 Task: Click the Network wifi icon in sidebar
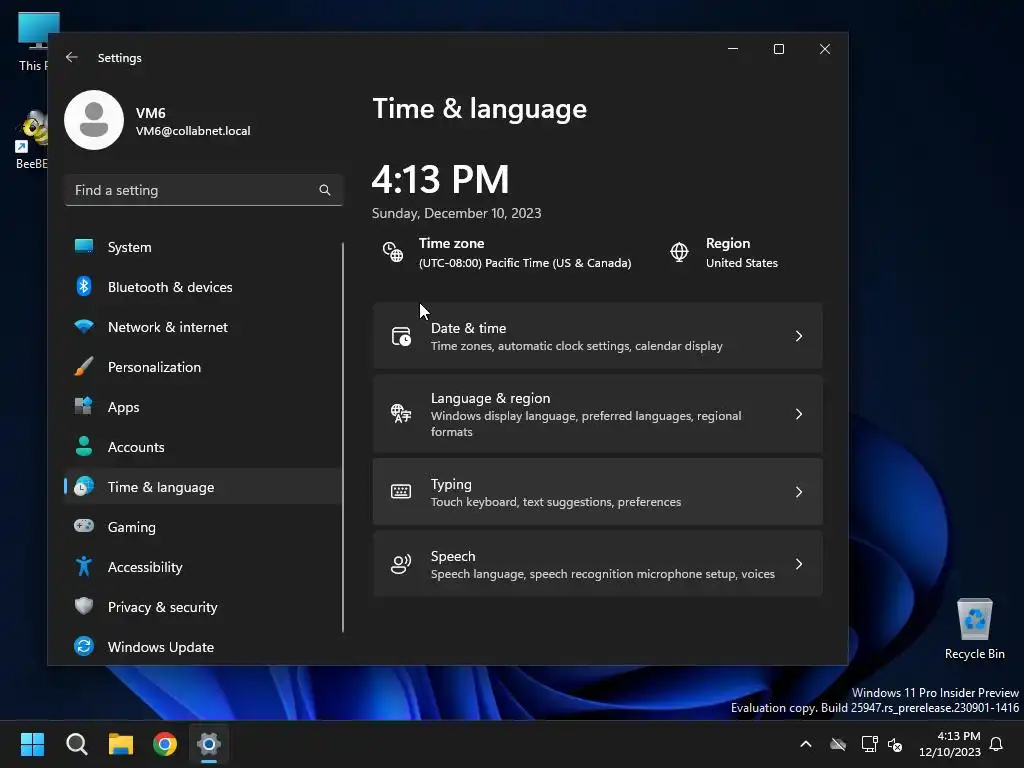tap(84, 326)
